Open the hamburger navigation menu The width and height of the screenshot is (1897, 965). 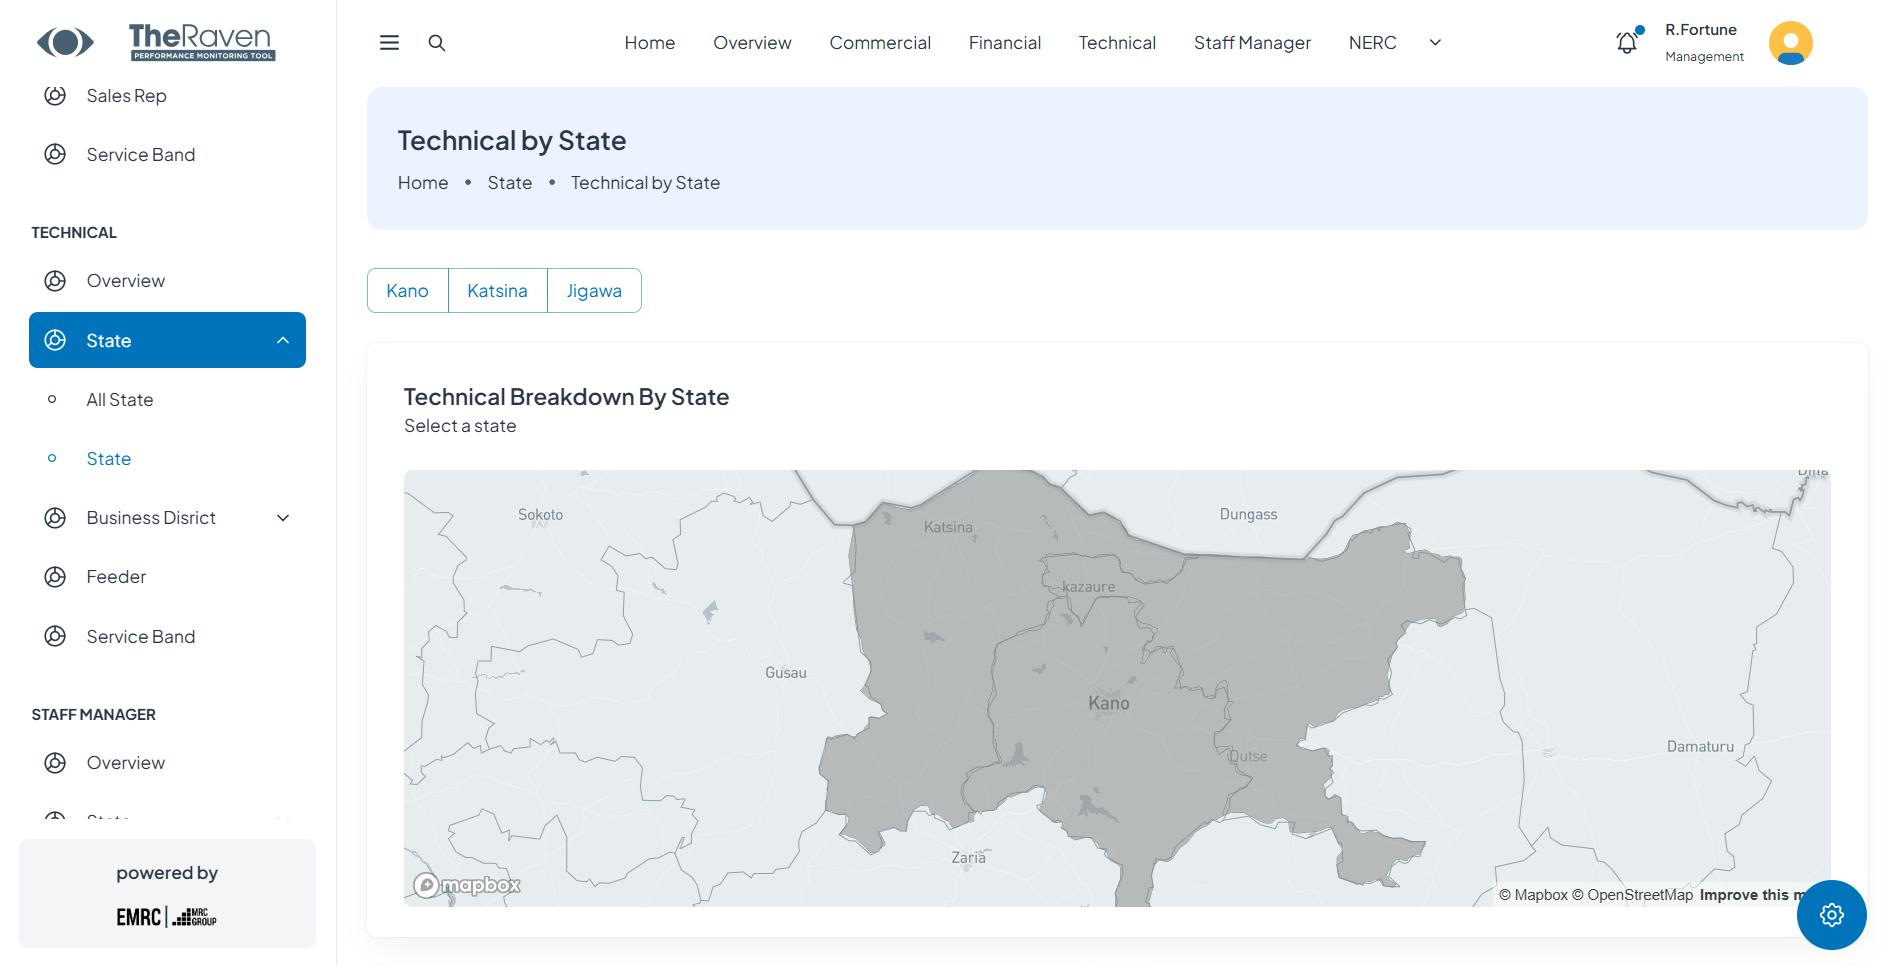click(x=388, y=42)
